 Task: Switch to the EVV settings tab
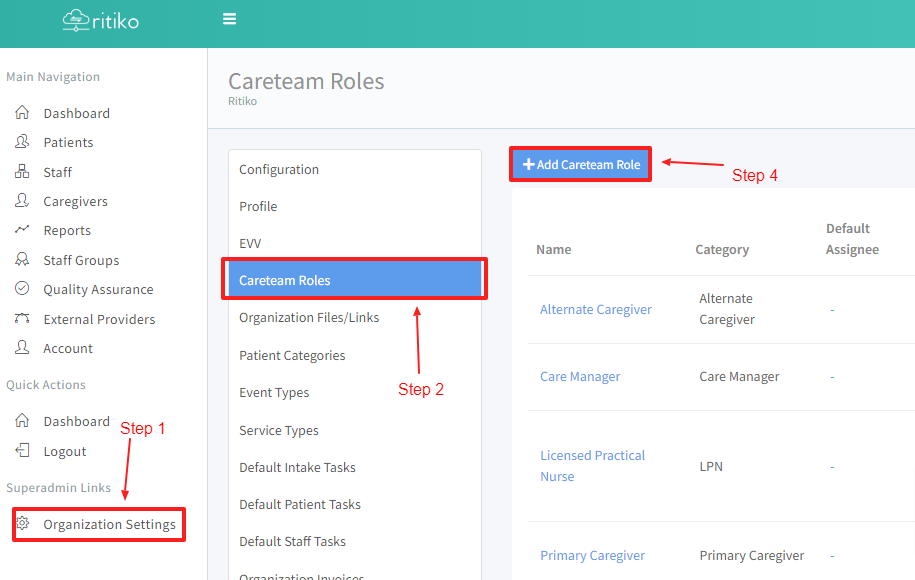[x=250, y=243]
